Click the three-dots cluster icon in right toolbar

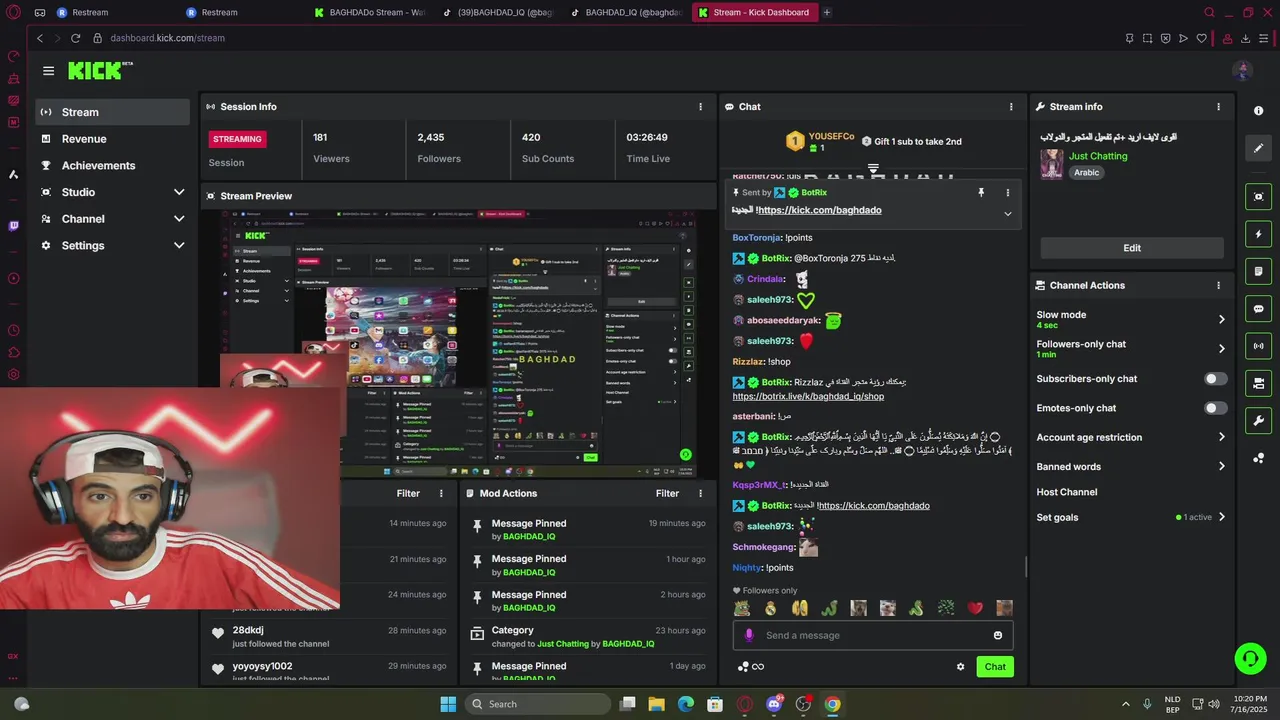point(1259,458)
